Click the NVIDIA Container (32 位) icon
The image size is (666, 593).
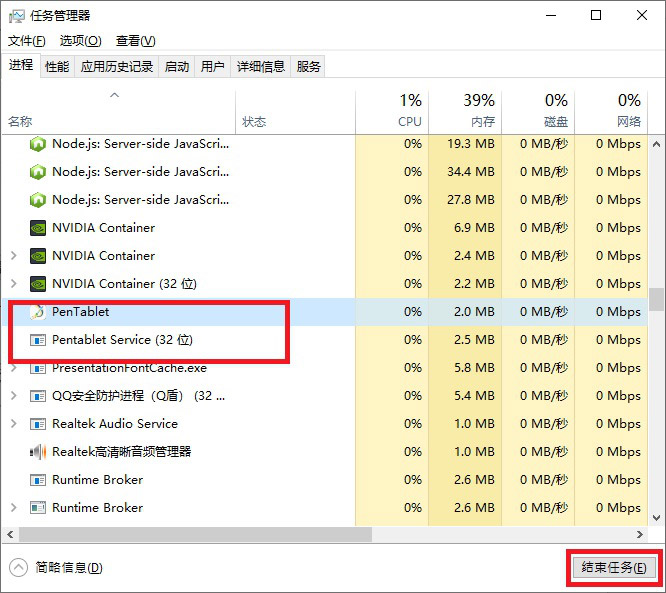[38, 284]
